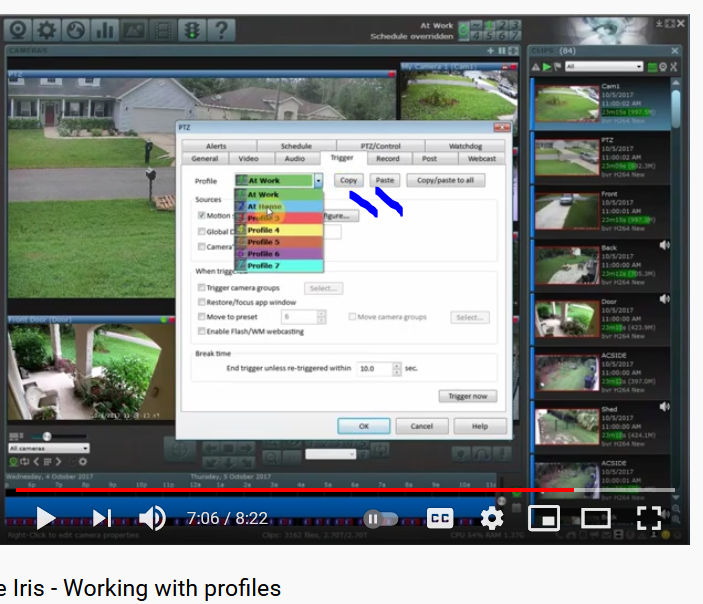
Task: Enter full screen mode
Action: [x=649, y=518]
